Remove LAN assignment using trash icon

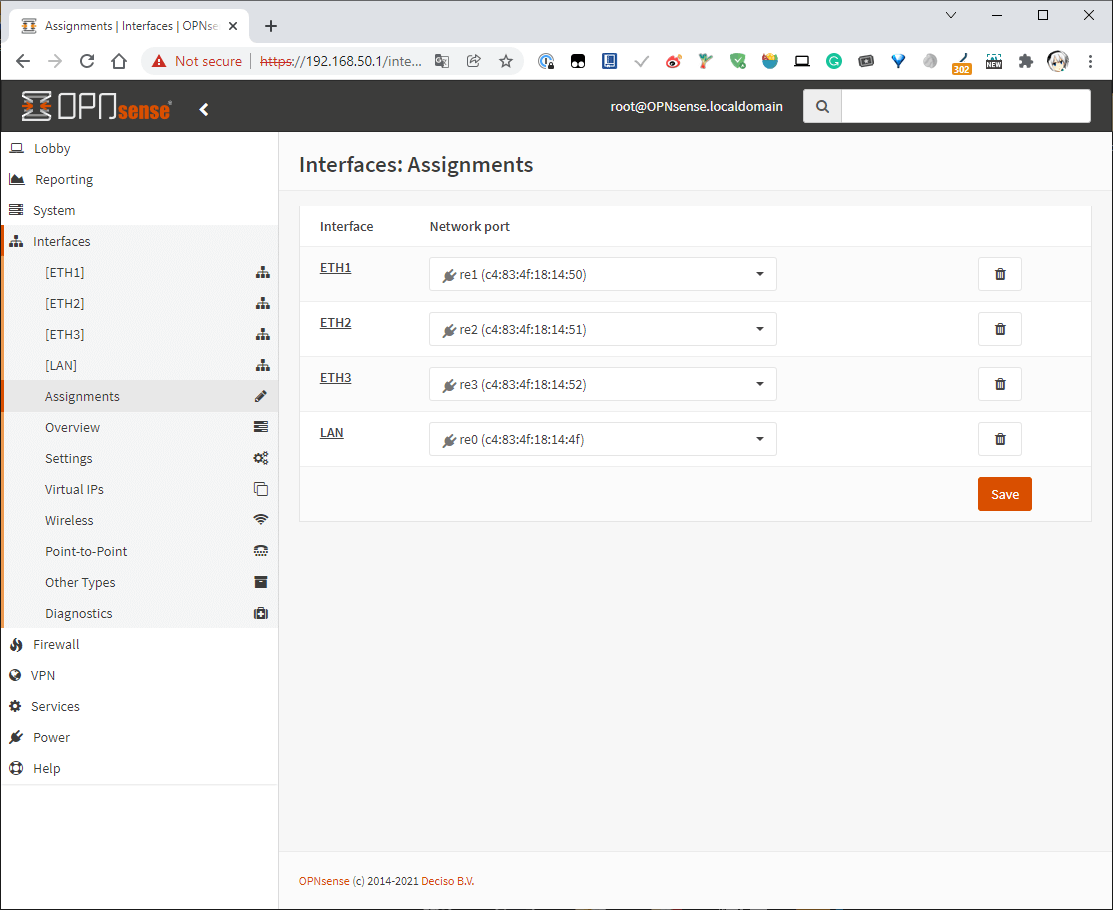point(999,439)
